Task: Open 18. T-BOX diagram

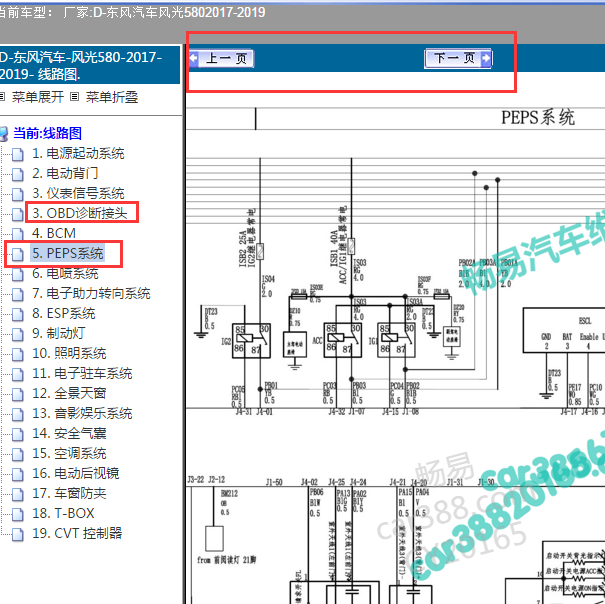Action: point(63,513)
